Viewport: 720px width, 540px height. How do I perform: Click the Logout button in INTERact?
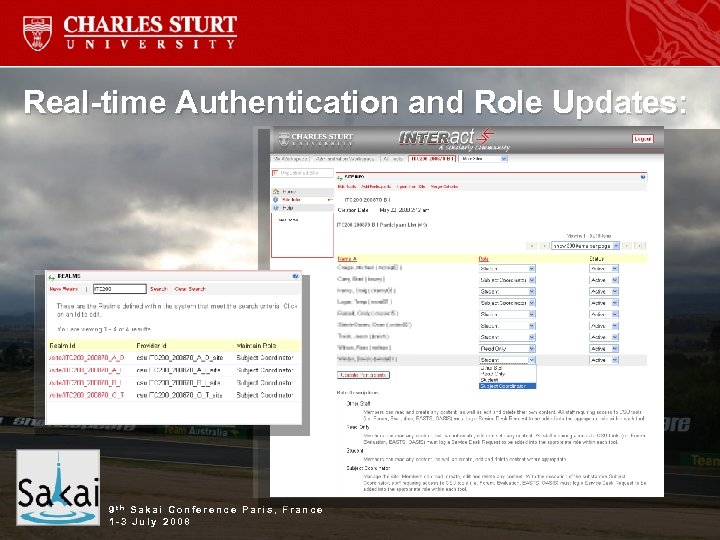click(x=642, y=139)
